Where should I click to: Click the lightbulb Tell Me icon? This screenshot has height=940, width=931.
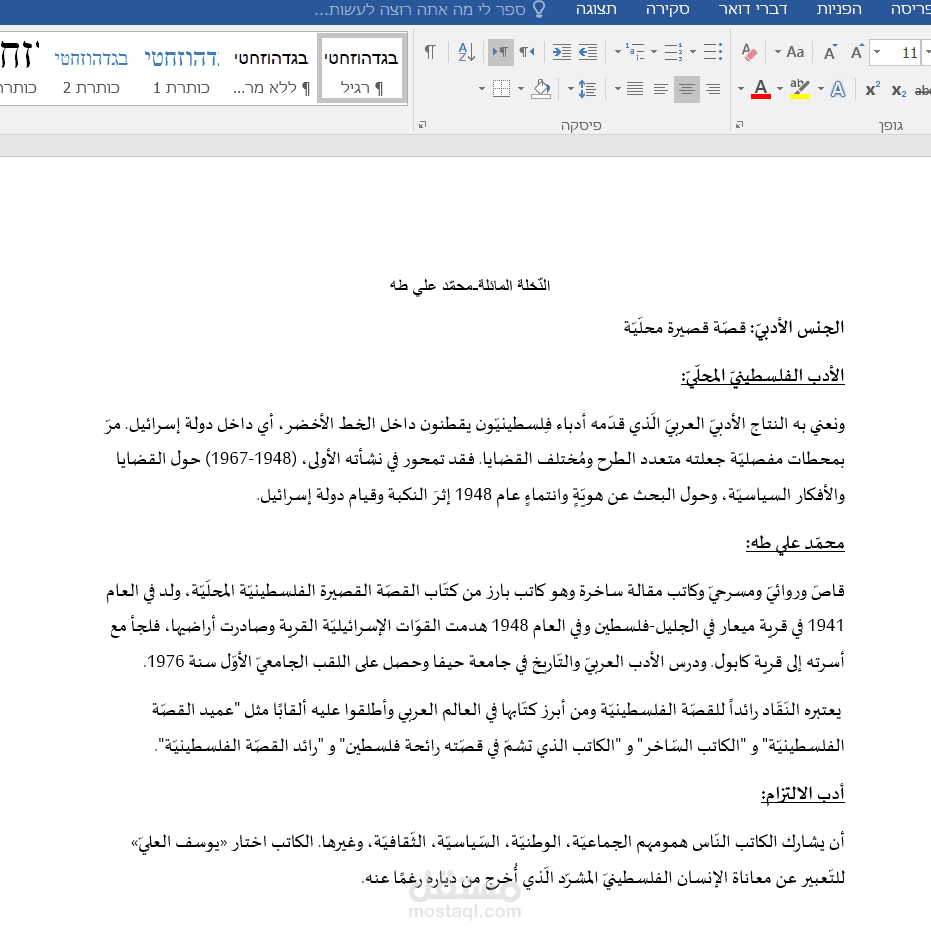[x=539, y=9]
